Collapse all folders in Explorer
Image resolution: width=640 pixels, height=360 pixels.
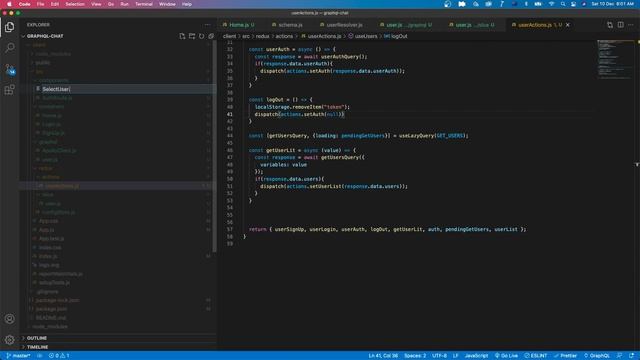(x=211, y=36)
